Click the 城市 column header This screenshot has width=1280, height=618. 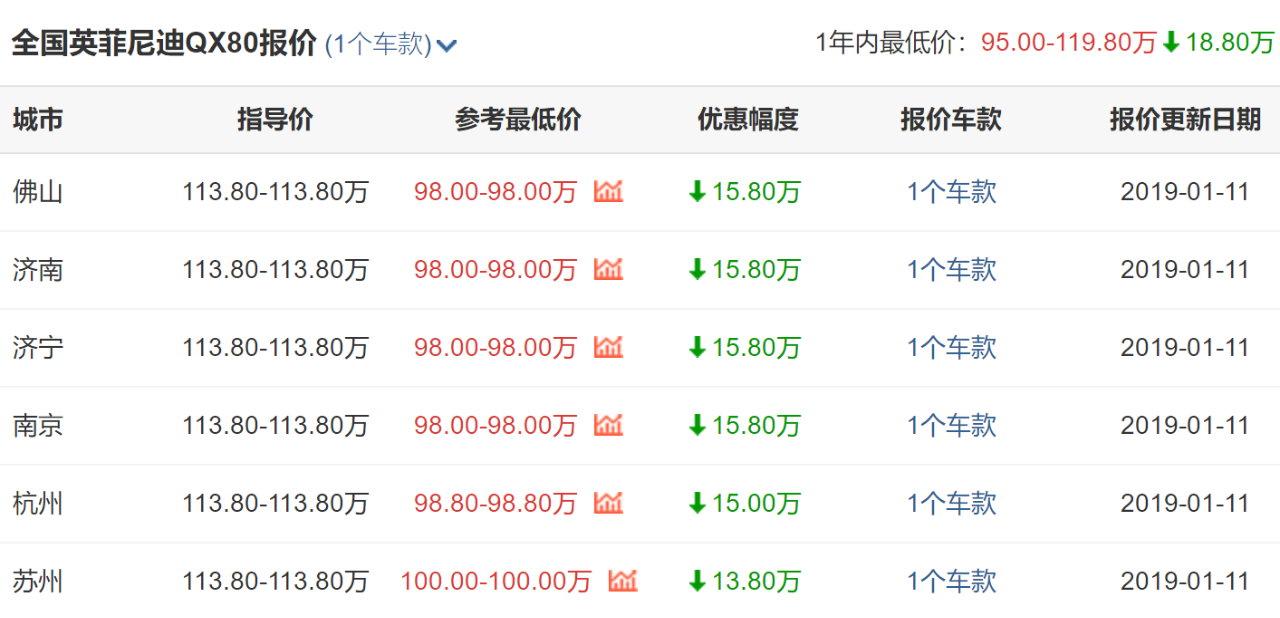[x=38, y=120]
